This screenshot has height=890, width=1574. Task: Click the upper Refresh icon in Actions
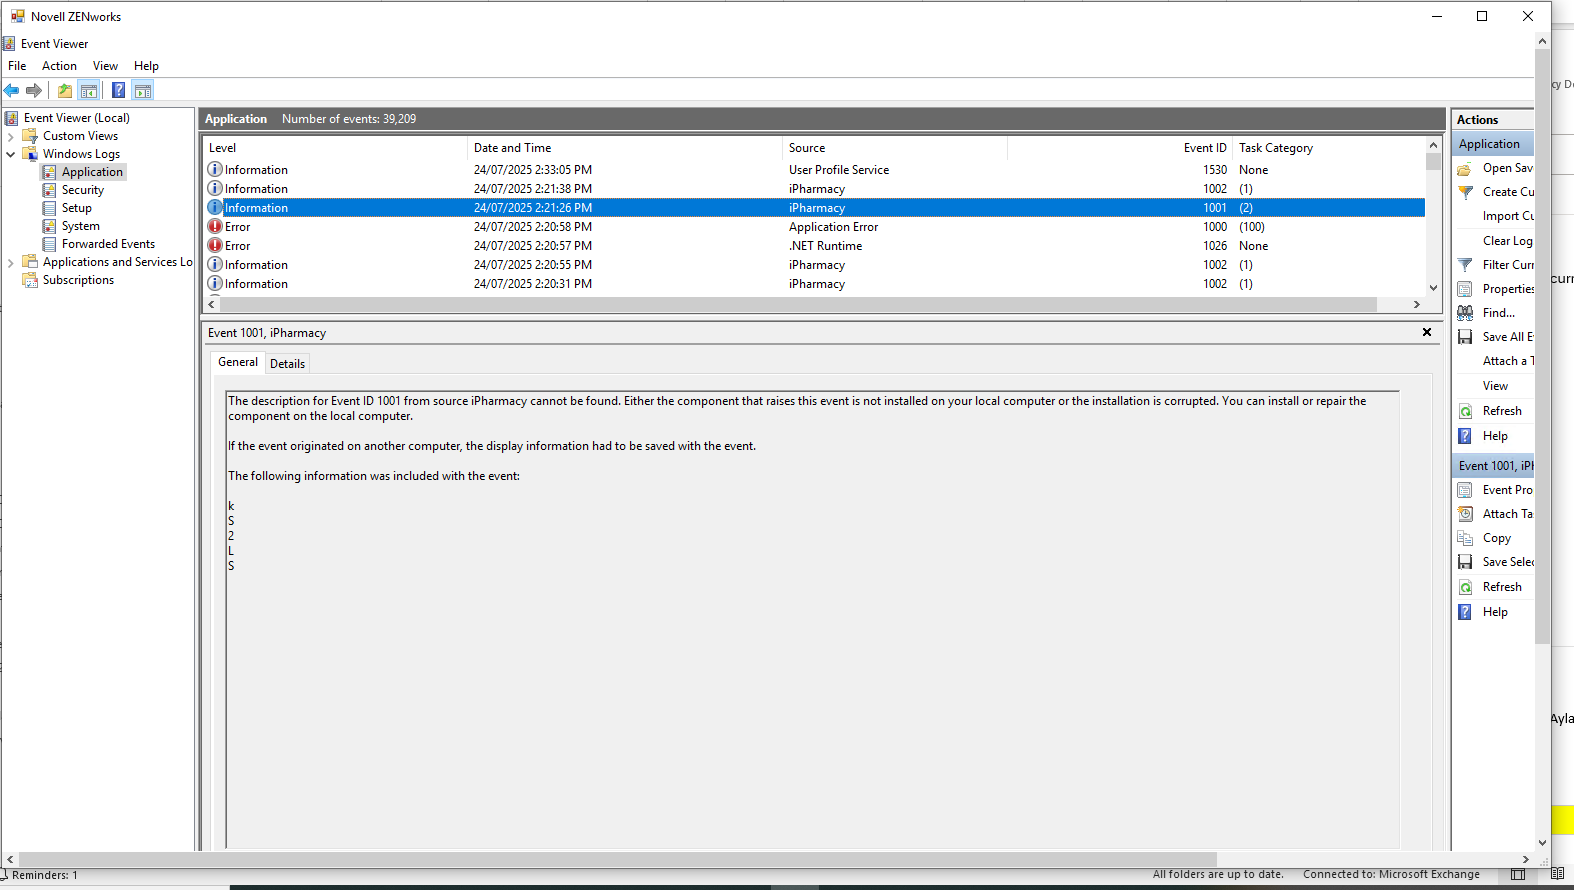click(1465, 411)
